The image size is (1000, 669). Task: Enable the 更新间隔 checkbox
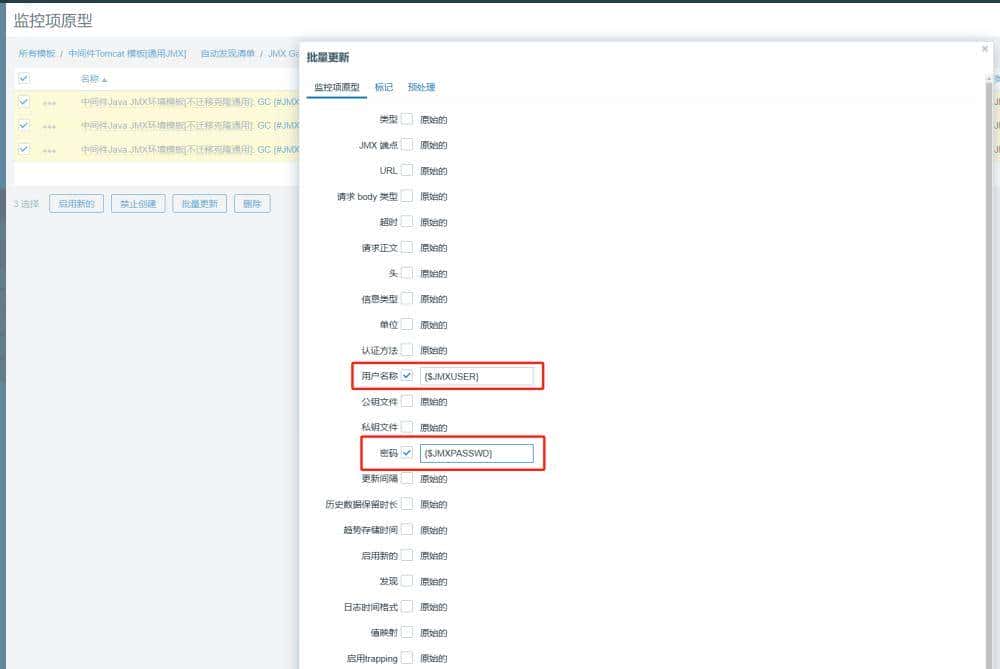click(407, 478)
